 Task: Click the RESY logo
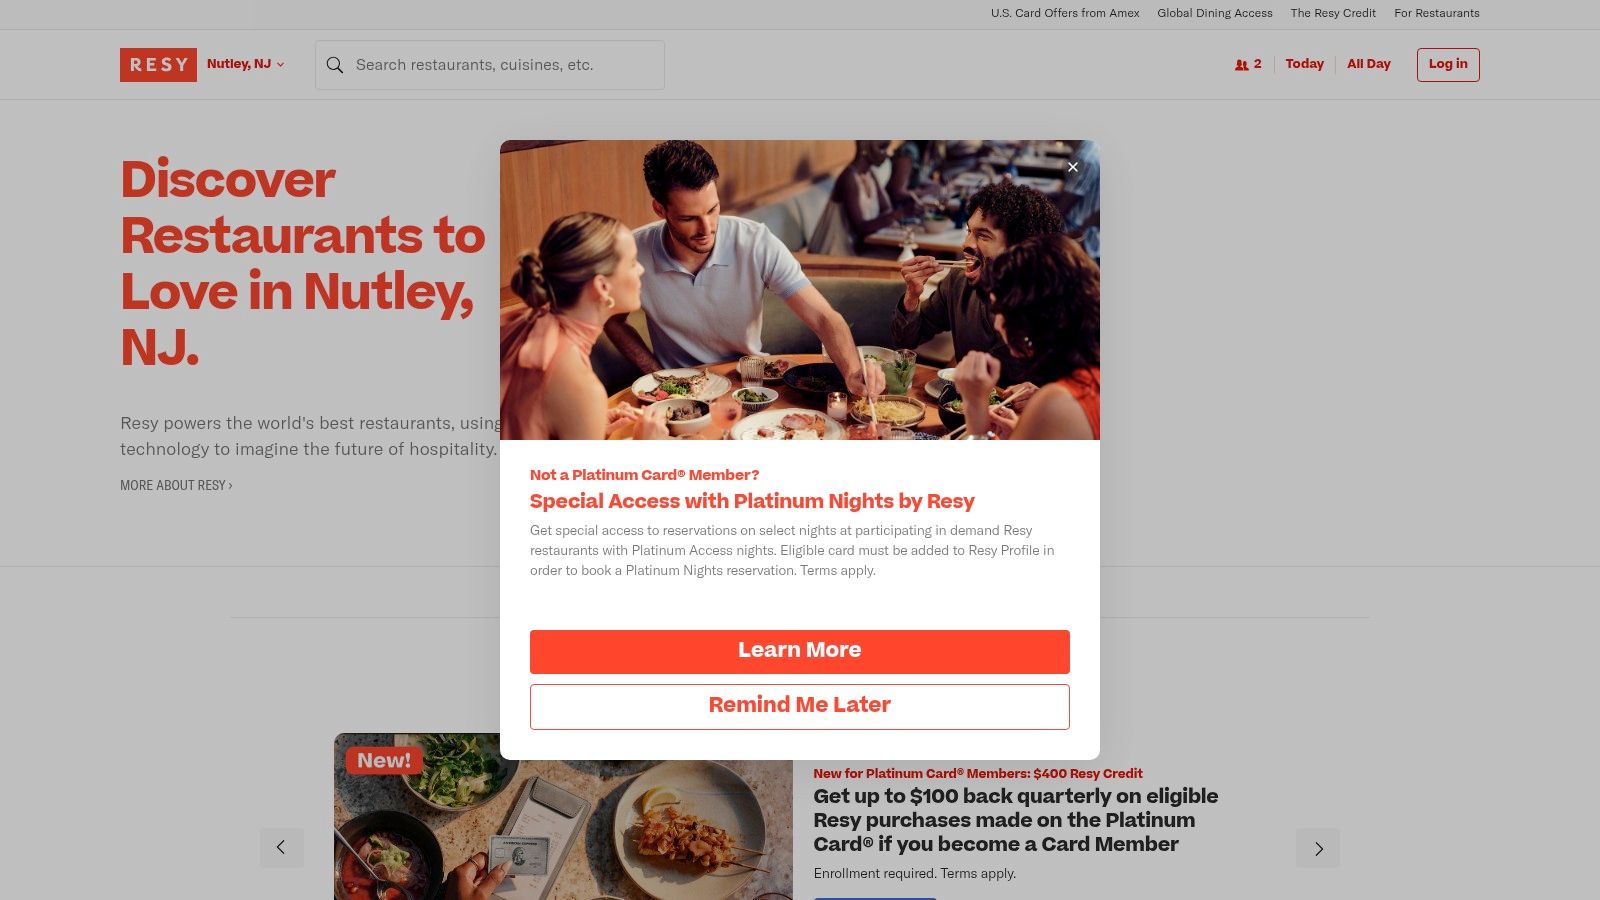click(158, 65)
